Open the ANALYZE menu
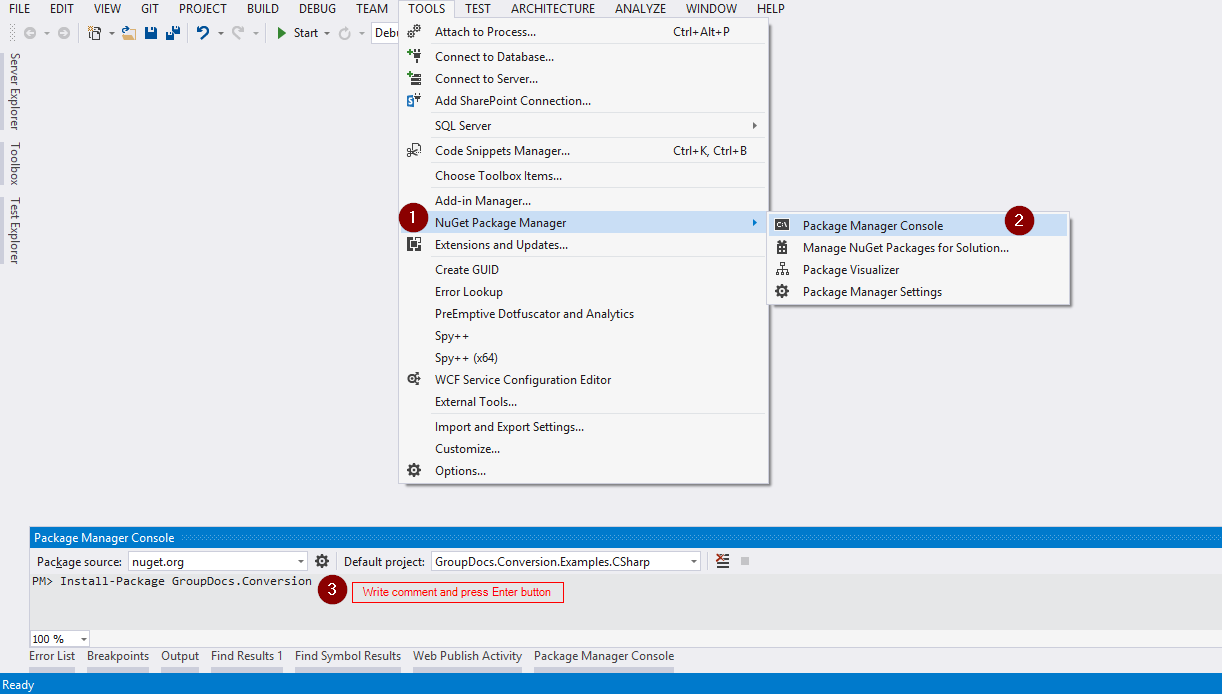This screenshot has width=1222, height=694. point(640,9)
